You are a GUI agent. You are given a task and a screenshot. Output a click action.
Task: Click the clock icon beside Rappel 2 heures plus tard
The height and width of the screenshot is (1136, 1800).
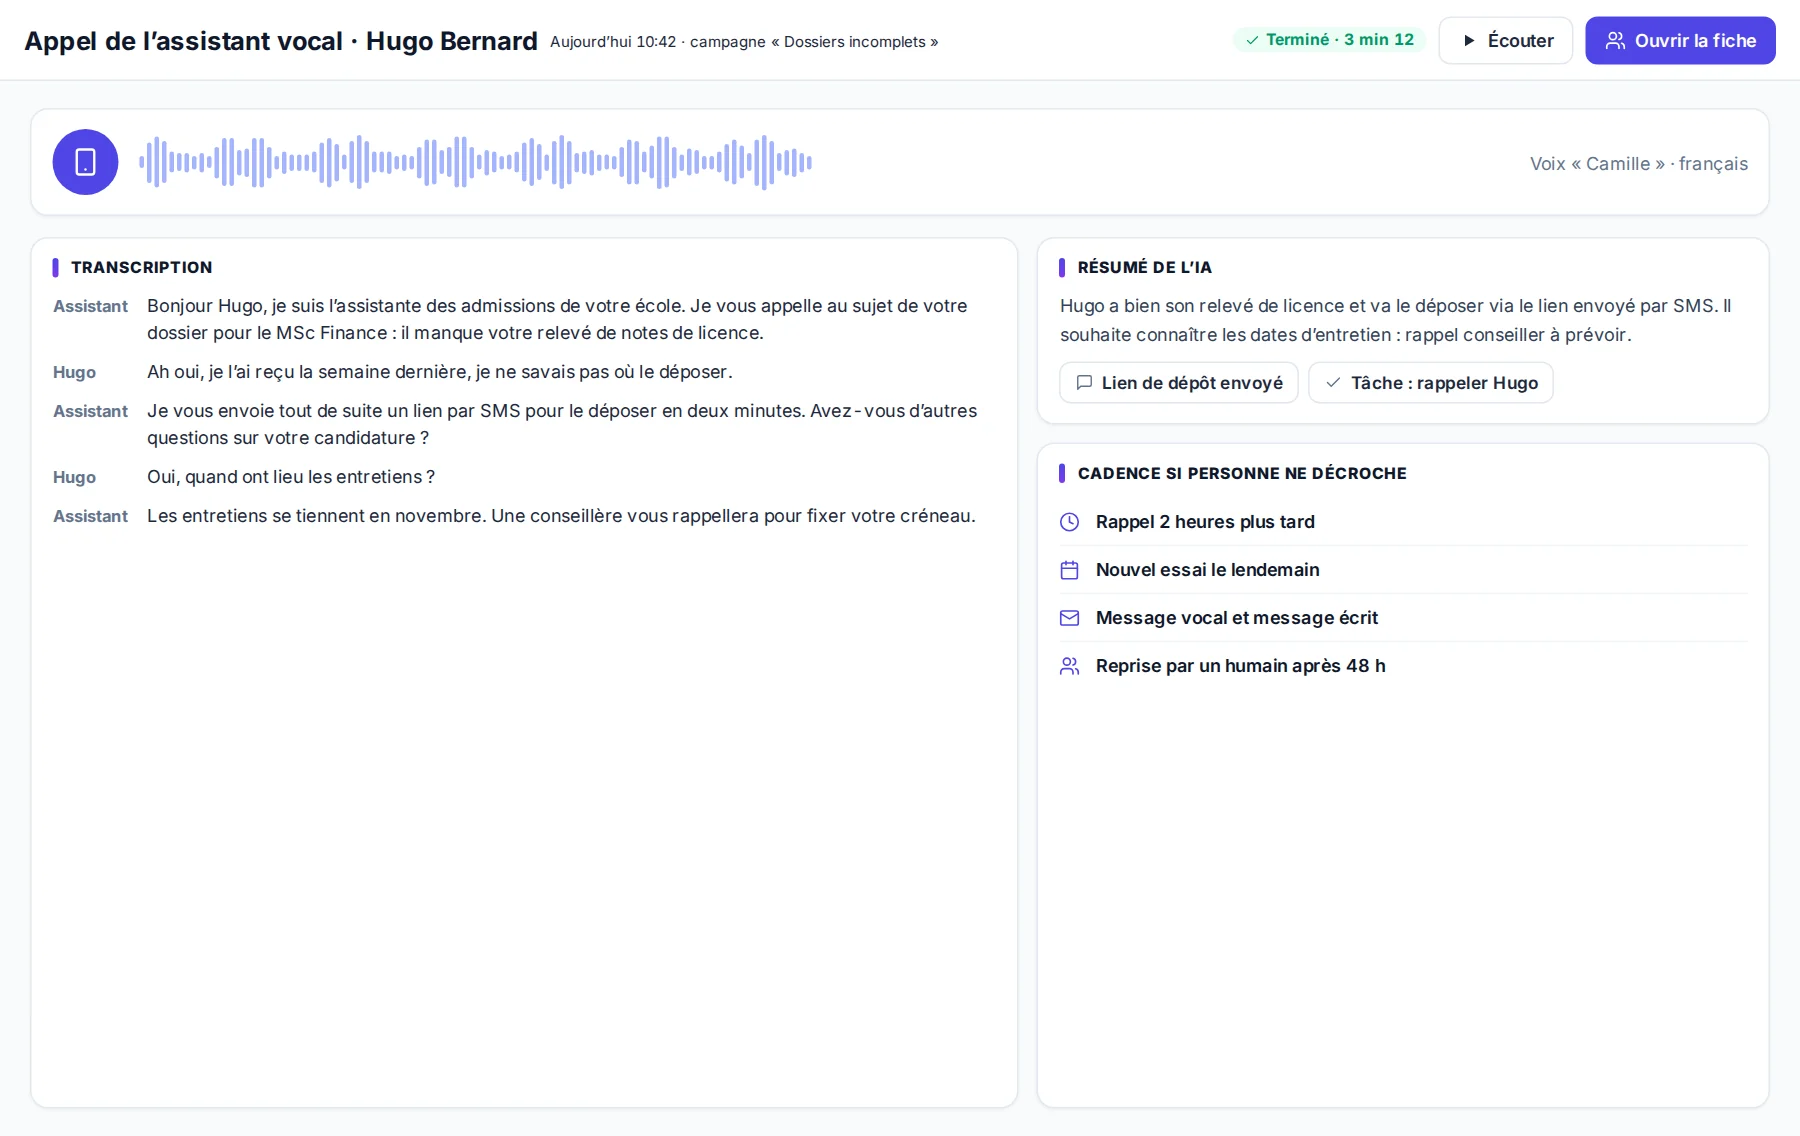1069,522
